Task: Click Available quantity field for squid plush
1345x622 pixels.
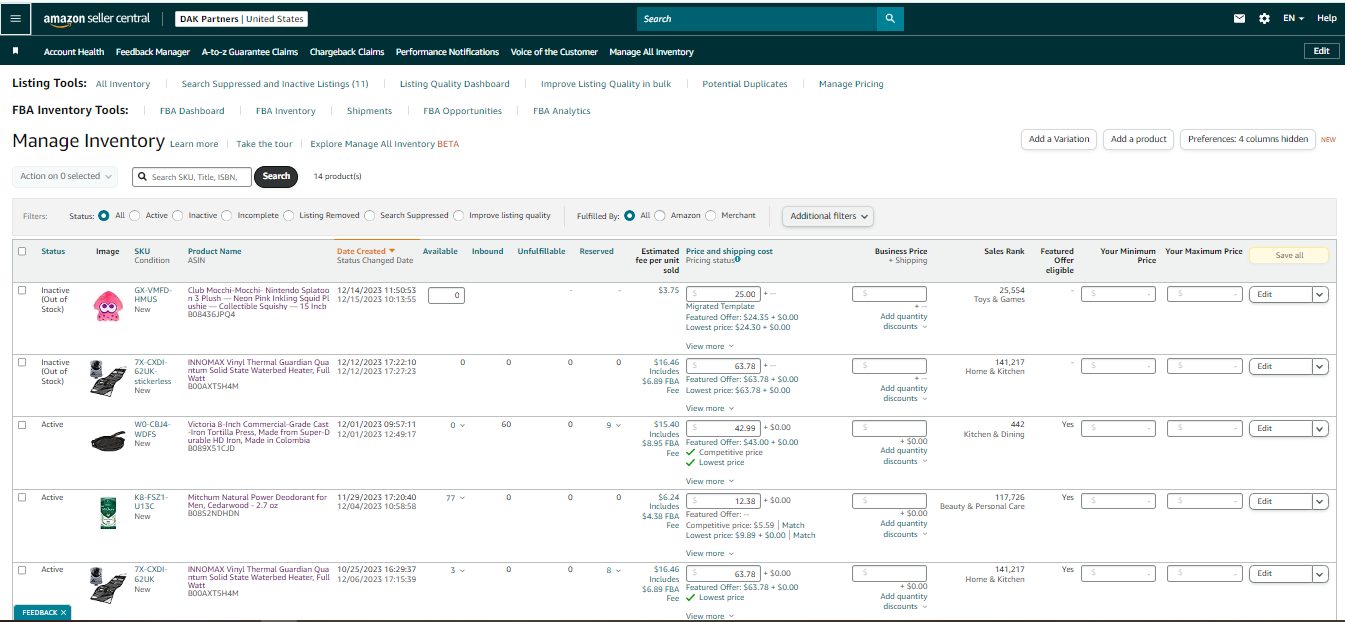Action: [x=446, y=295]
